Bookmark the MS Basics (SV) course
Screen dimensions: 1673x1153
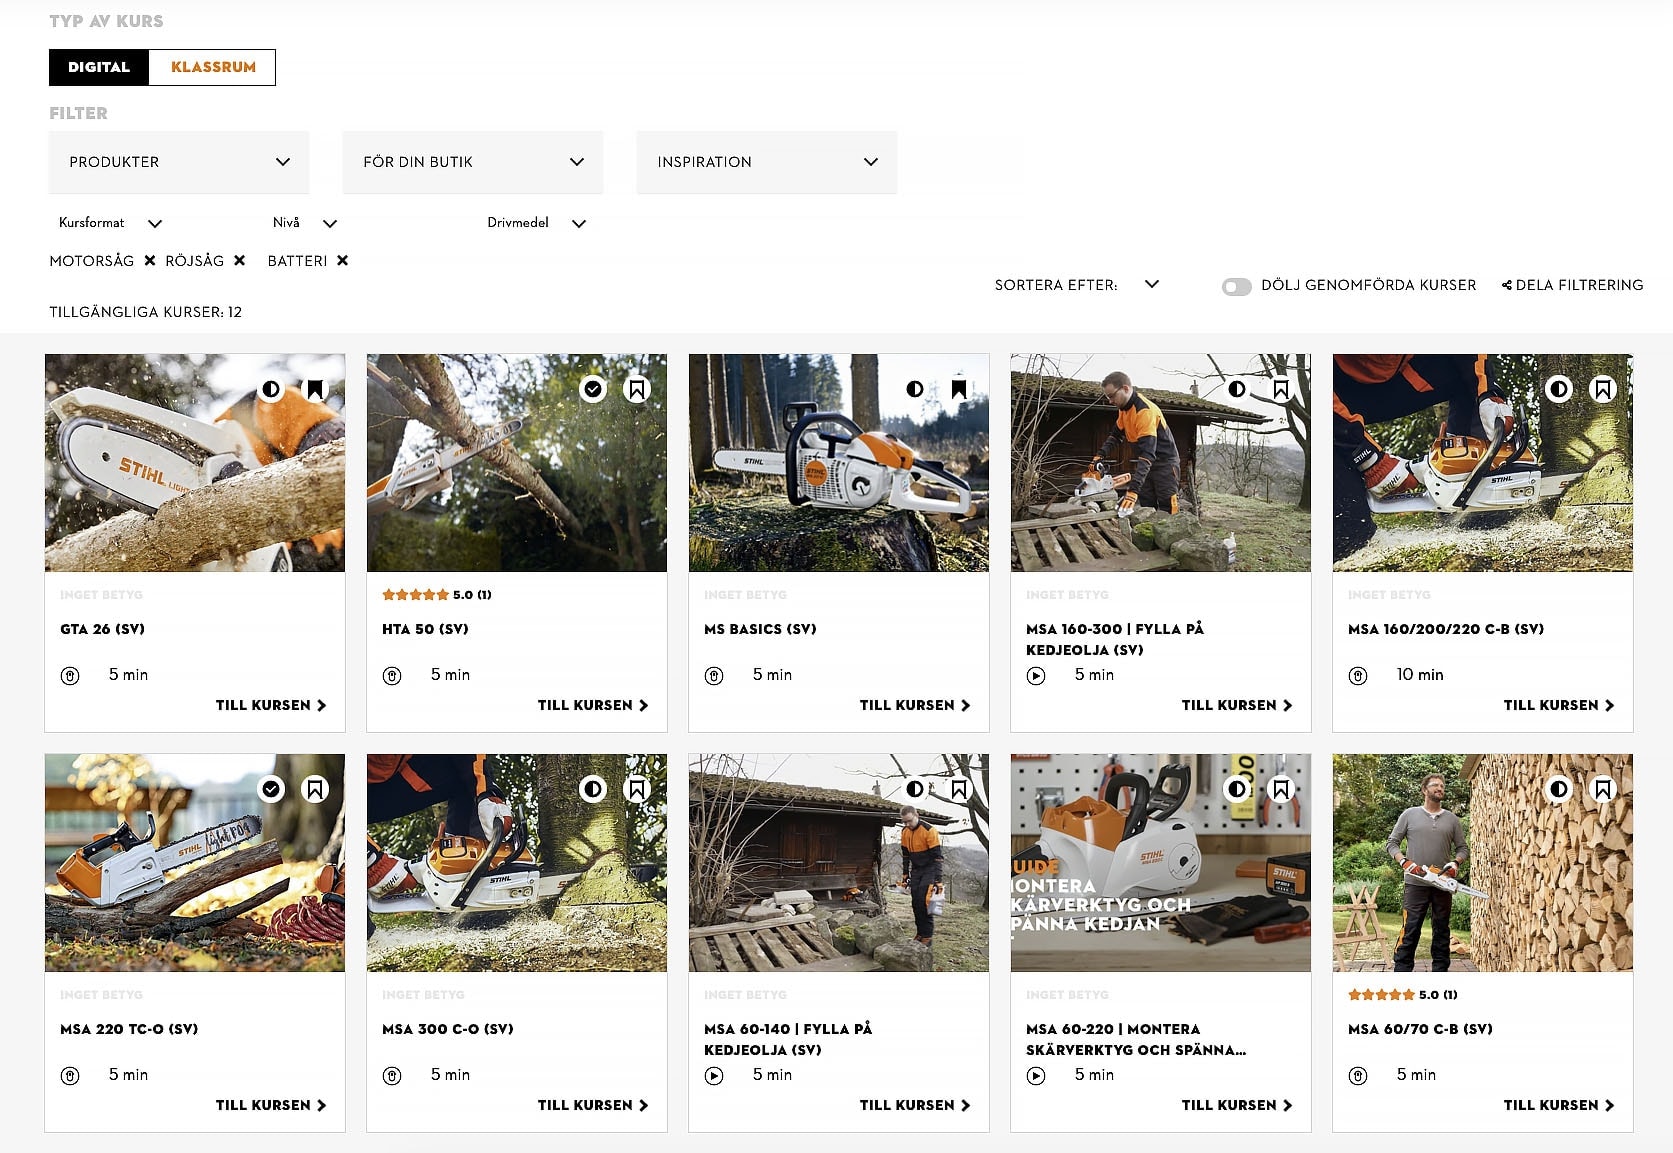tap(959, 389)
